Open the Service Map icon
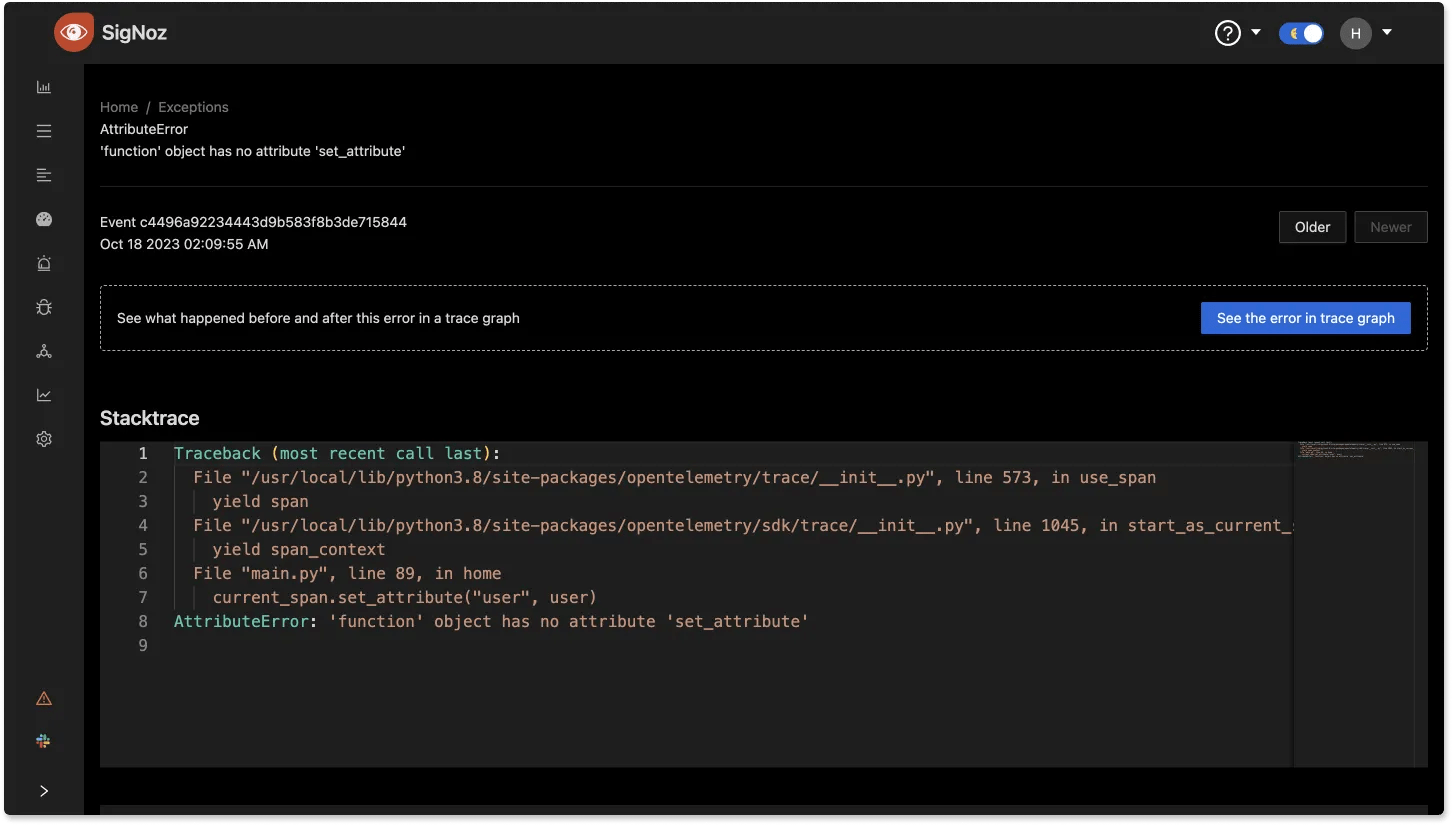Viewport: 1452px width, 825px height. click(x=43, y=351)
